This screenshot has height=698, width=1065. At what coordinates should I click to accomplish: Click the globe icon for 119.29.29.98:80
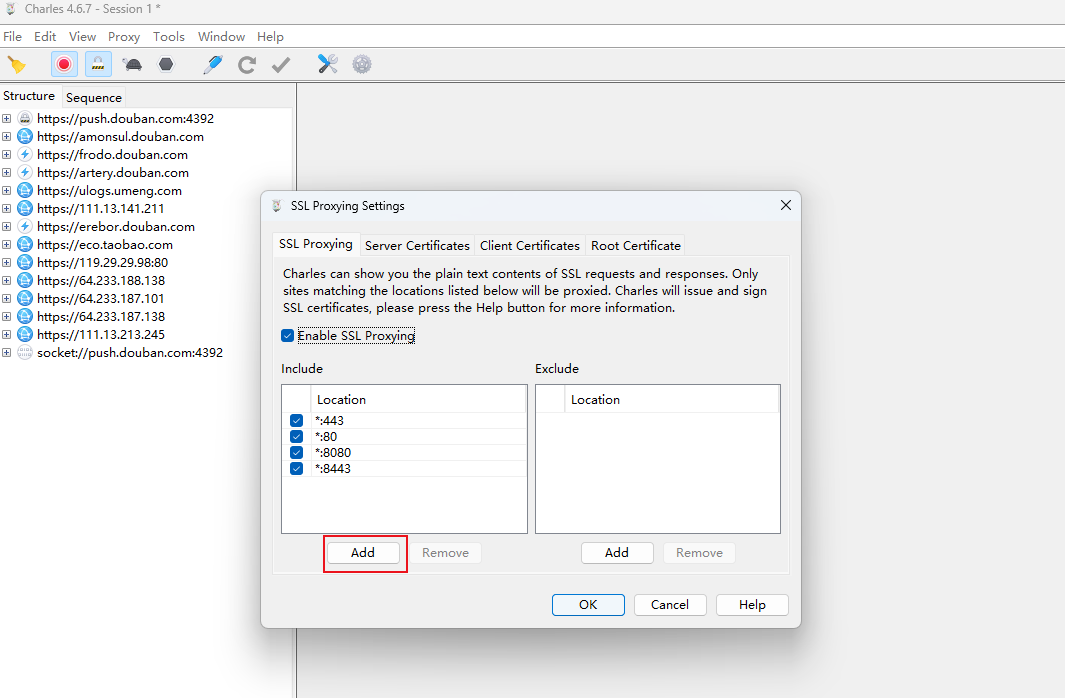tap(25, 262)
